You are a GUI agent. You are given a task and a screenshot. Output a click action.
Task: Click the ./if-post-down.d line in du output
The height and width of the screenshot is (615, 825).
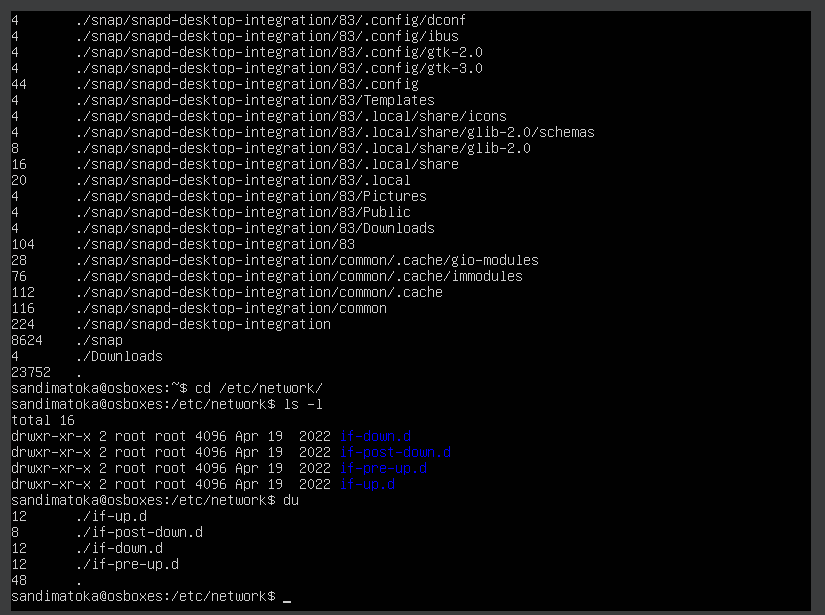[x=107, y=532]
